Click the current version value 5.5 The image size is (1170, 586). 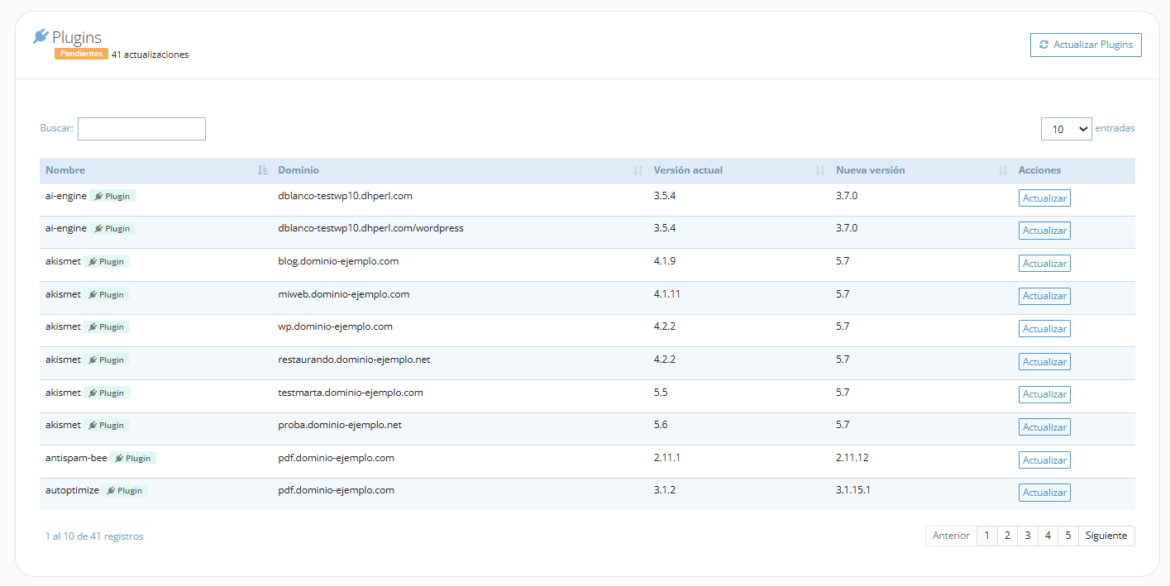[660, 392]
